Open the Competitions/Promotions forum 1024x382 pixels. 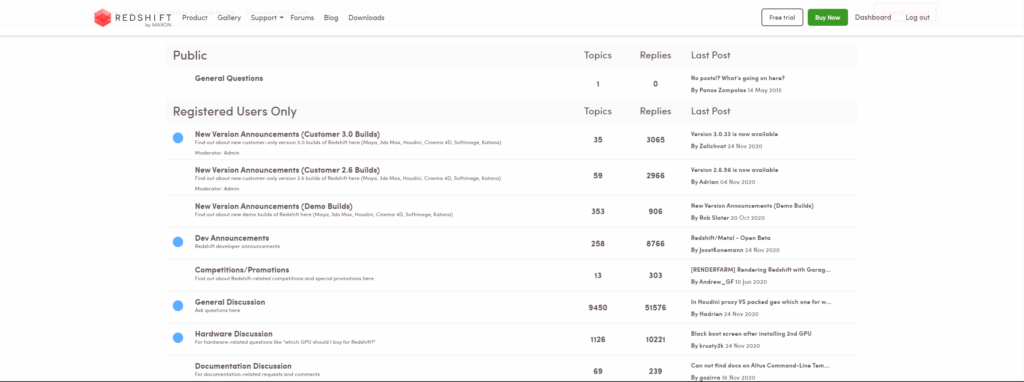[x=242, y=270]
